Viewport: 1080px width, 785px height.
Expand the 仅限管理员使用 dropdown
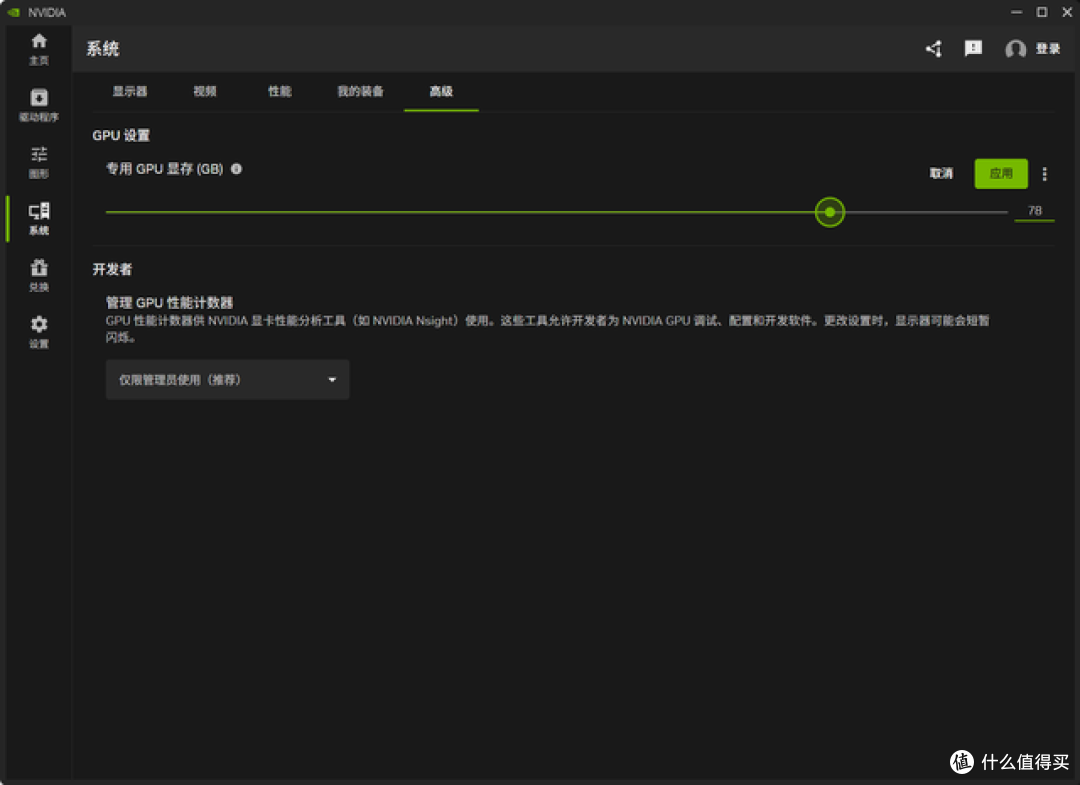tap(227, 379)
